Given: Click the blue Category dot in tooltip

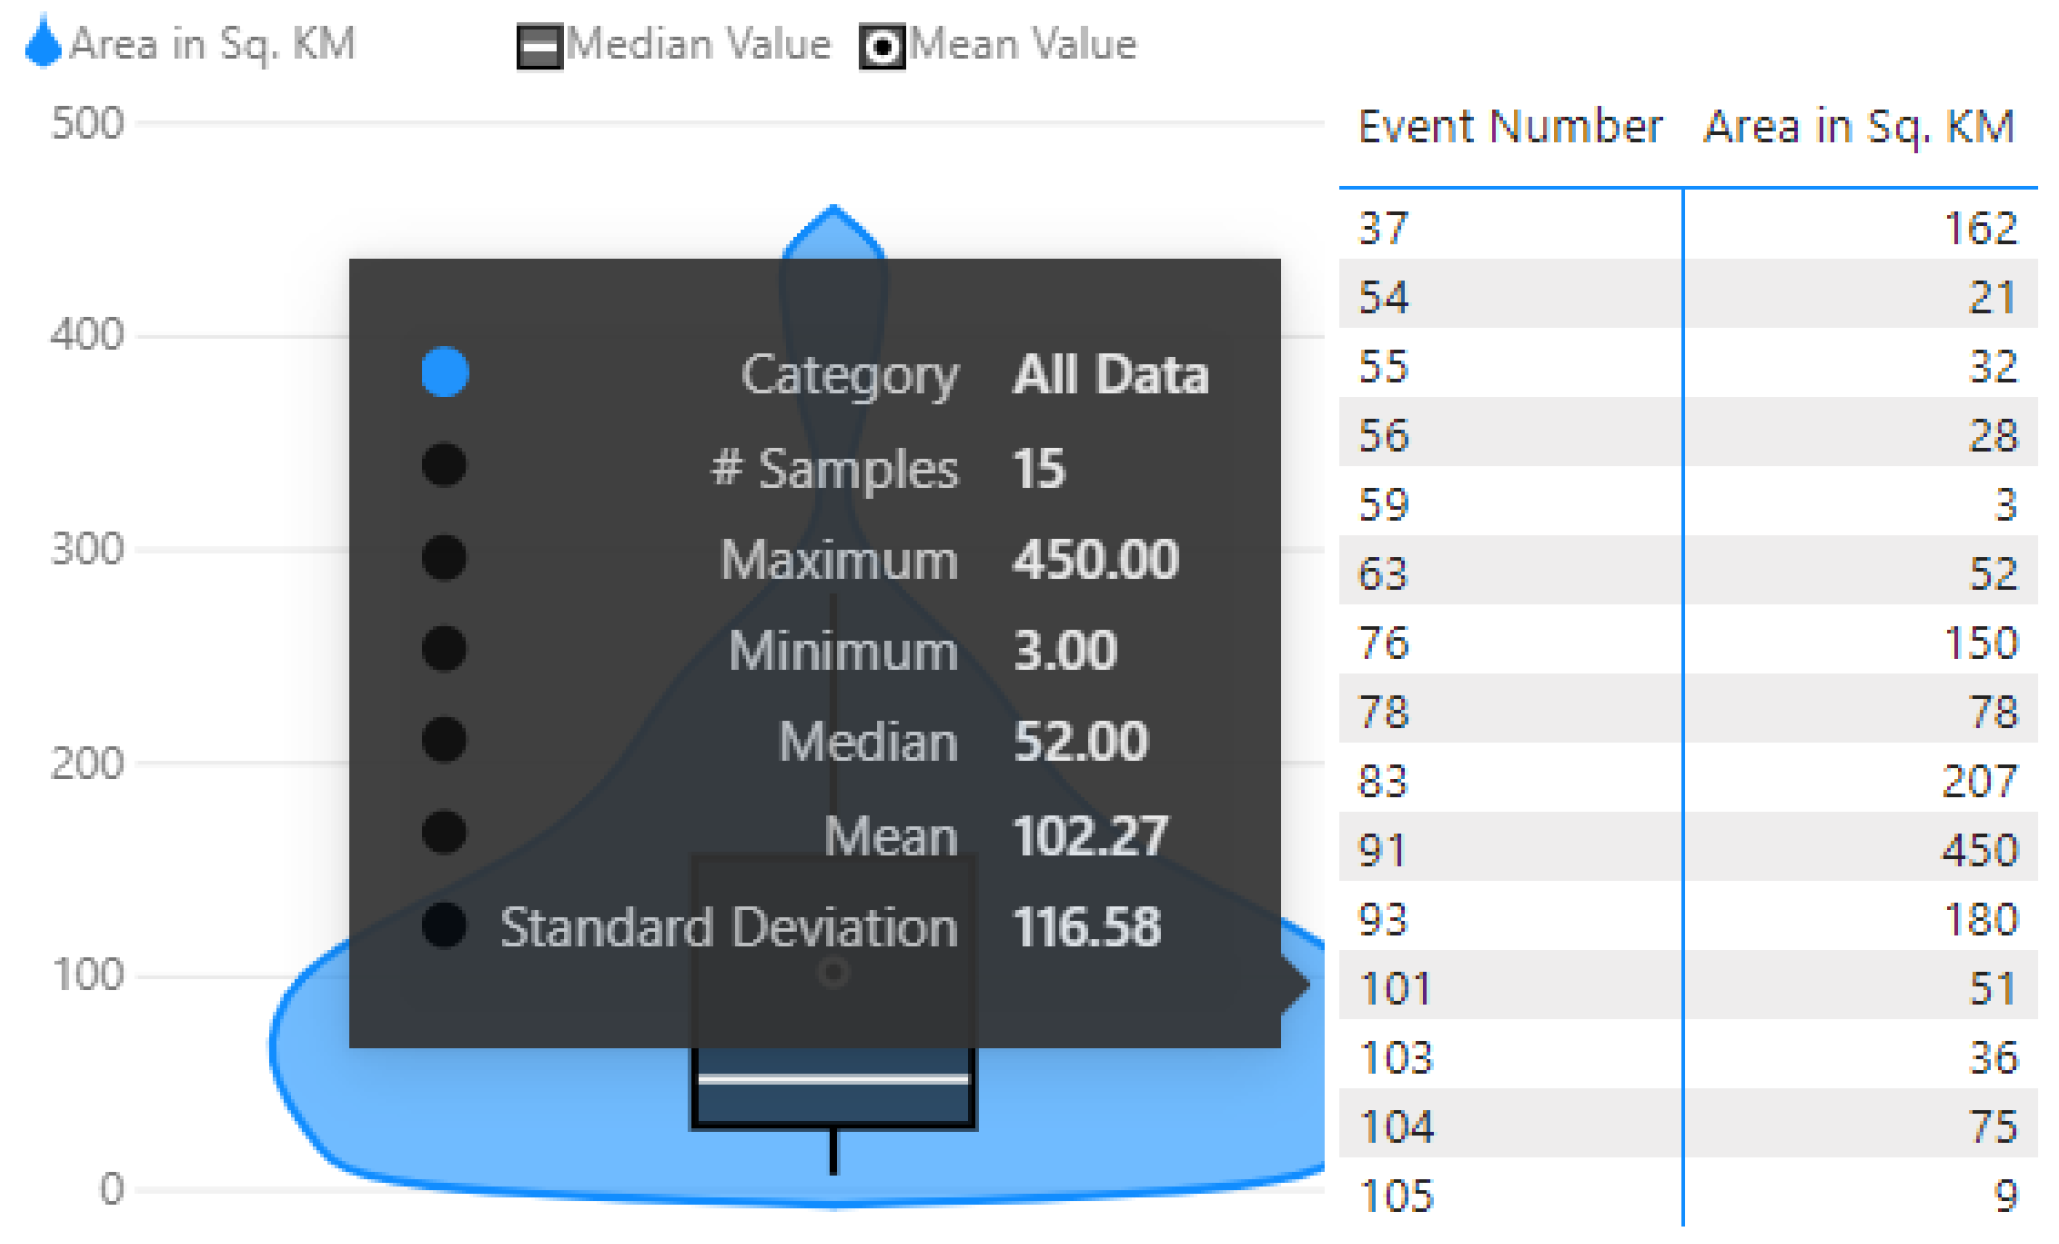Looking at the screenshot, I should coord(444,372).
